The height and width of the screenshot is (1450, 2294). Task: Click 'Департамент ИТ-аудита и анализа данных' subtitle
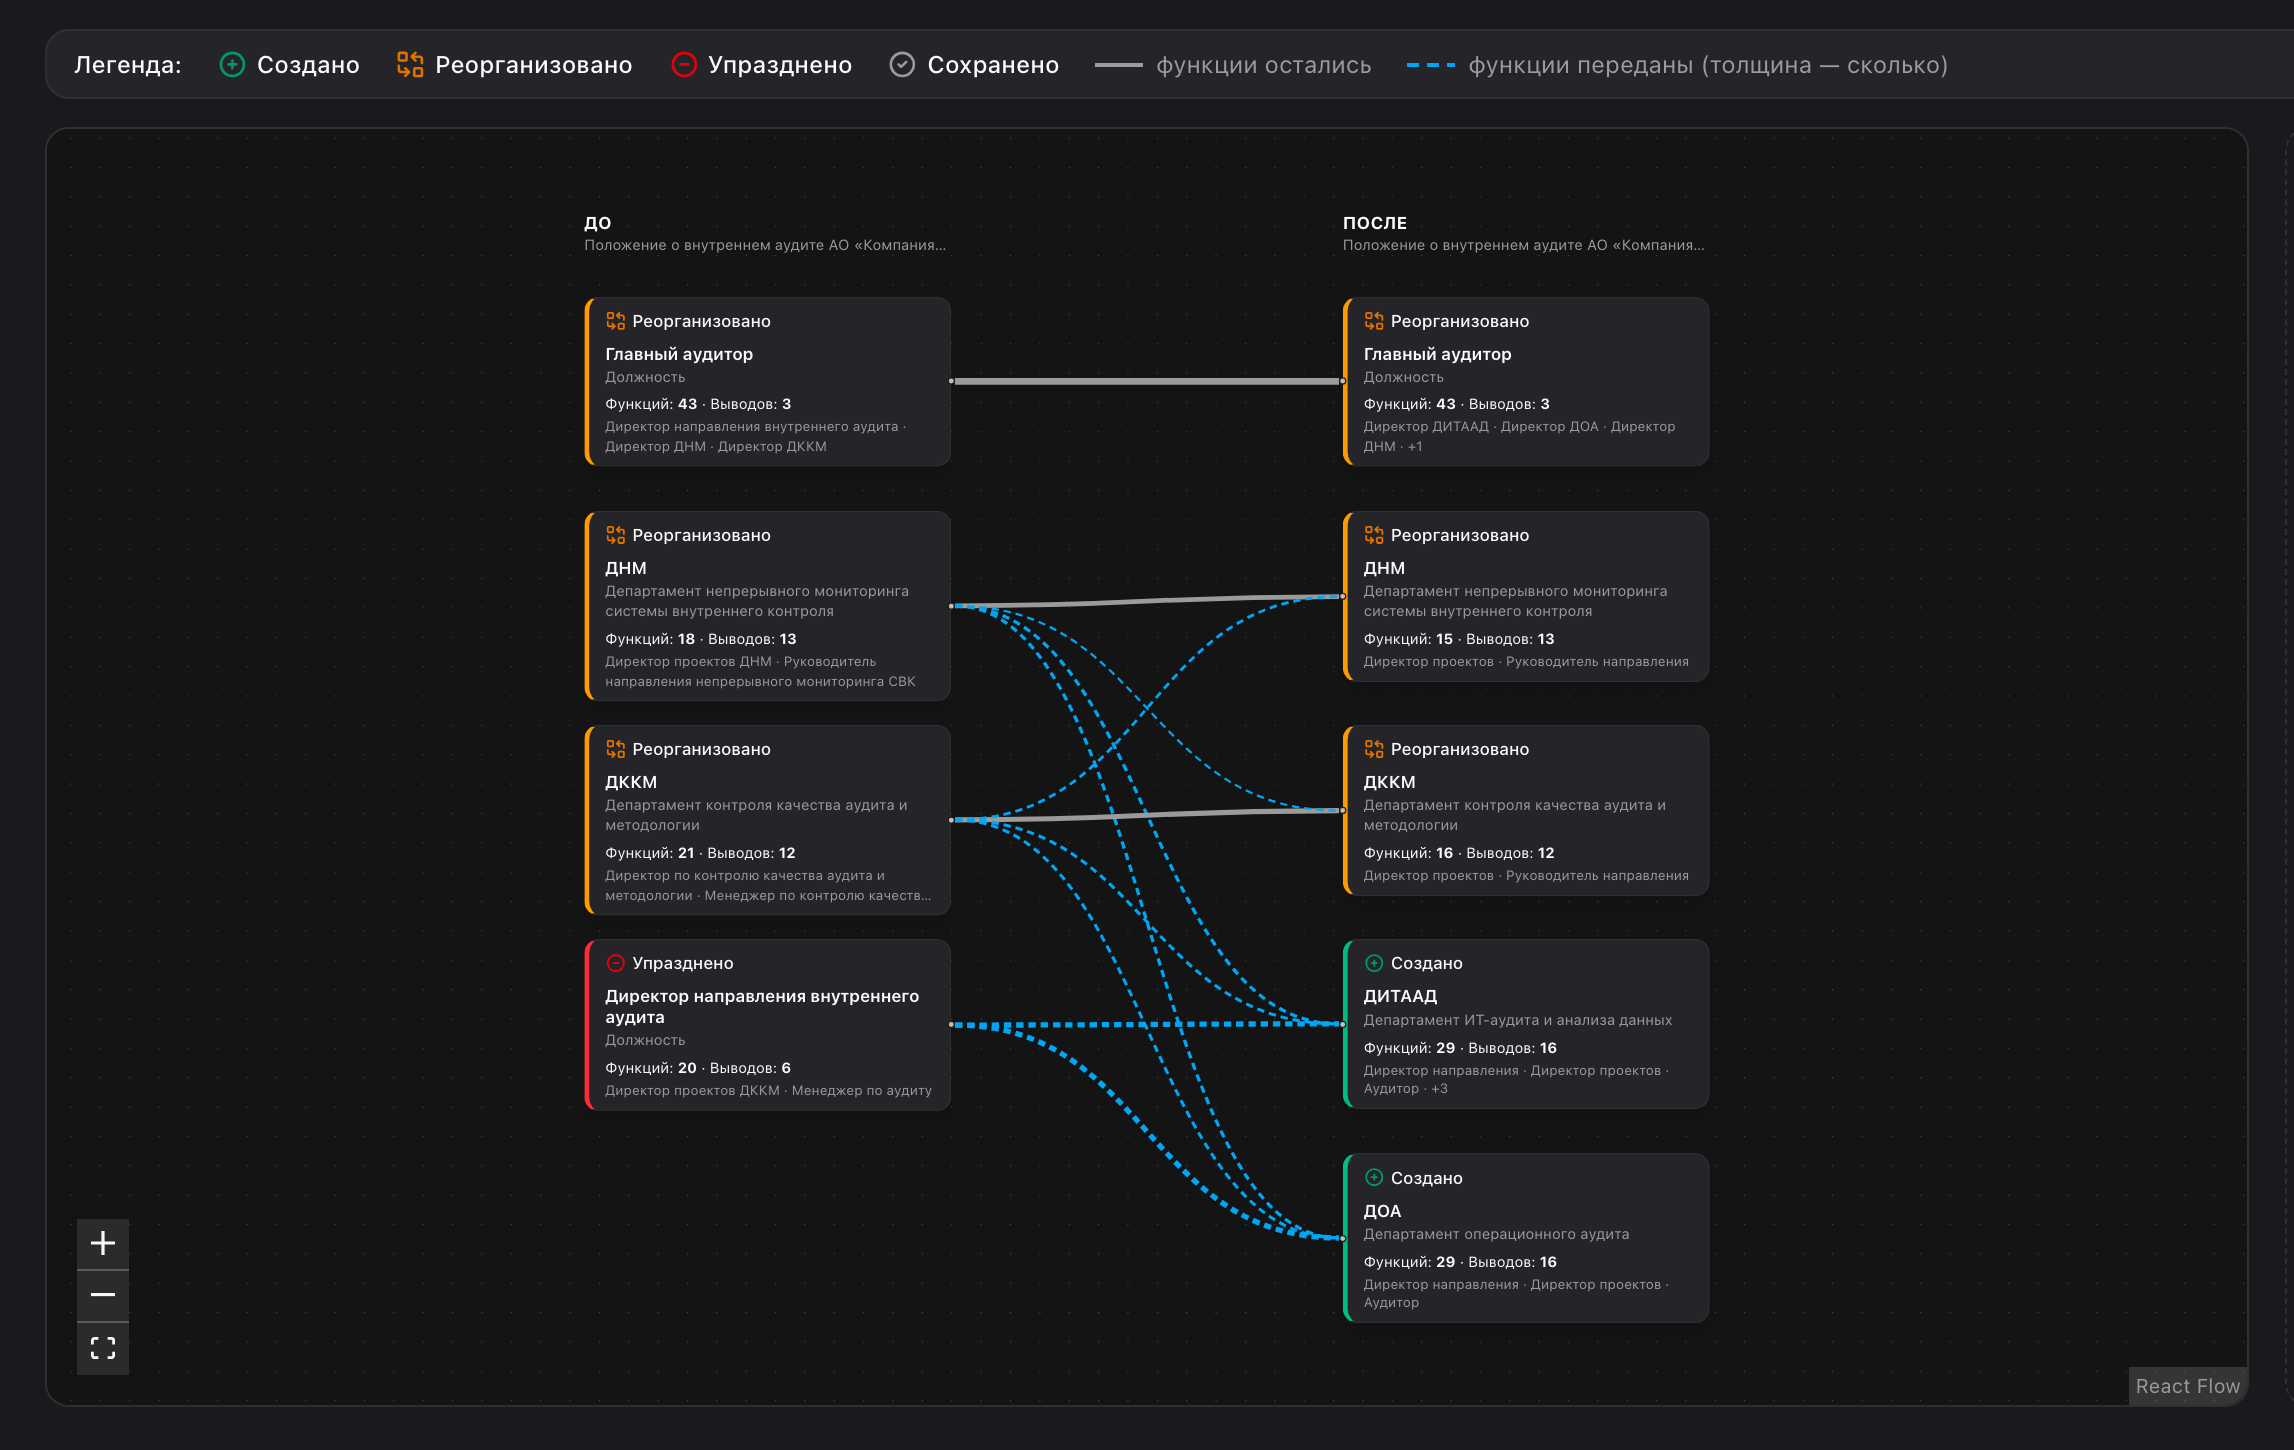click(x=1518, y=1020)
